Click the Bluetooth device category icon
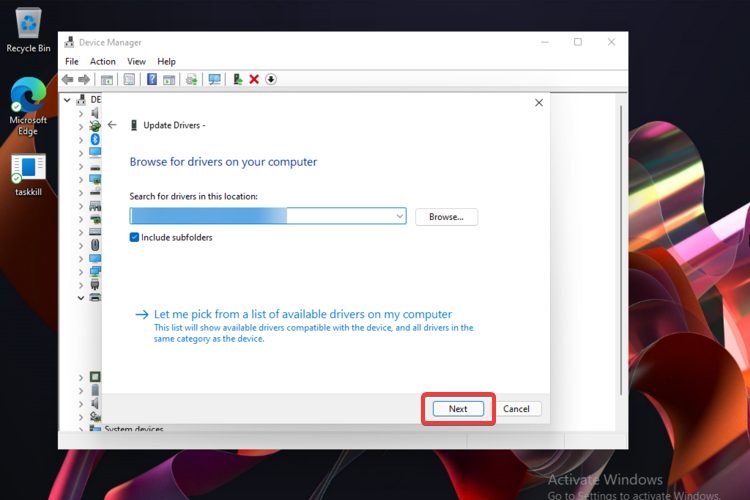This screenshot has height=500, width=750. 95,141
